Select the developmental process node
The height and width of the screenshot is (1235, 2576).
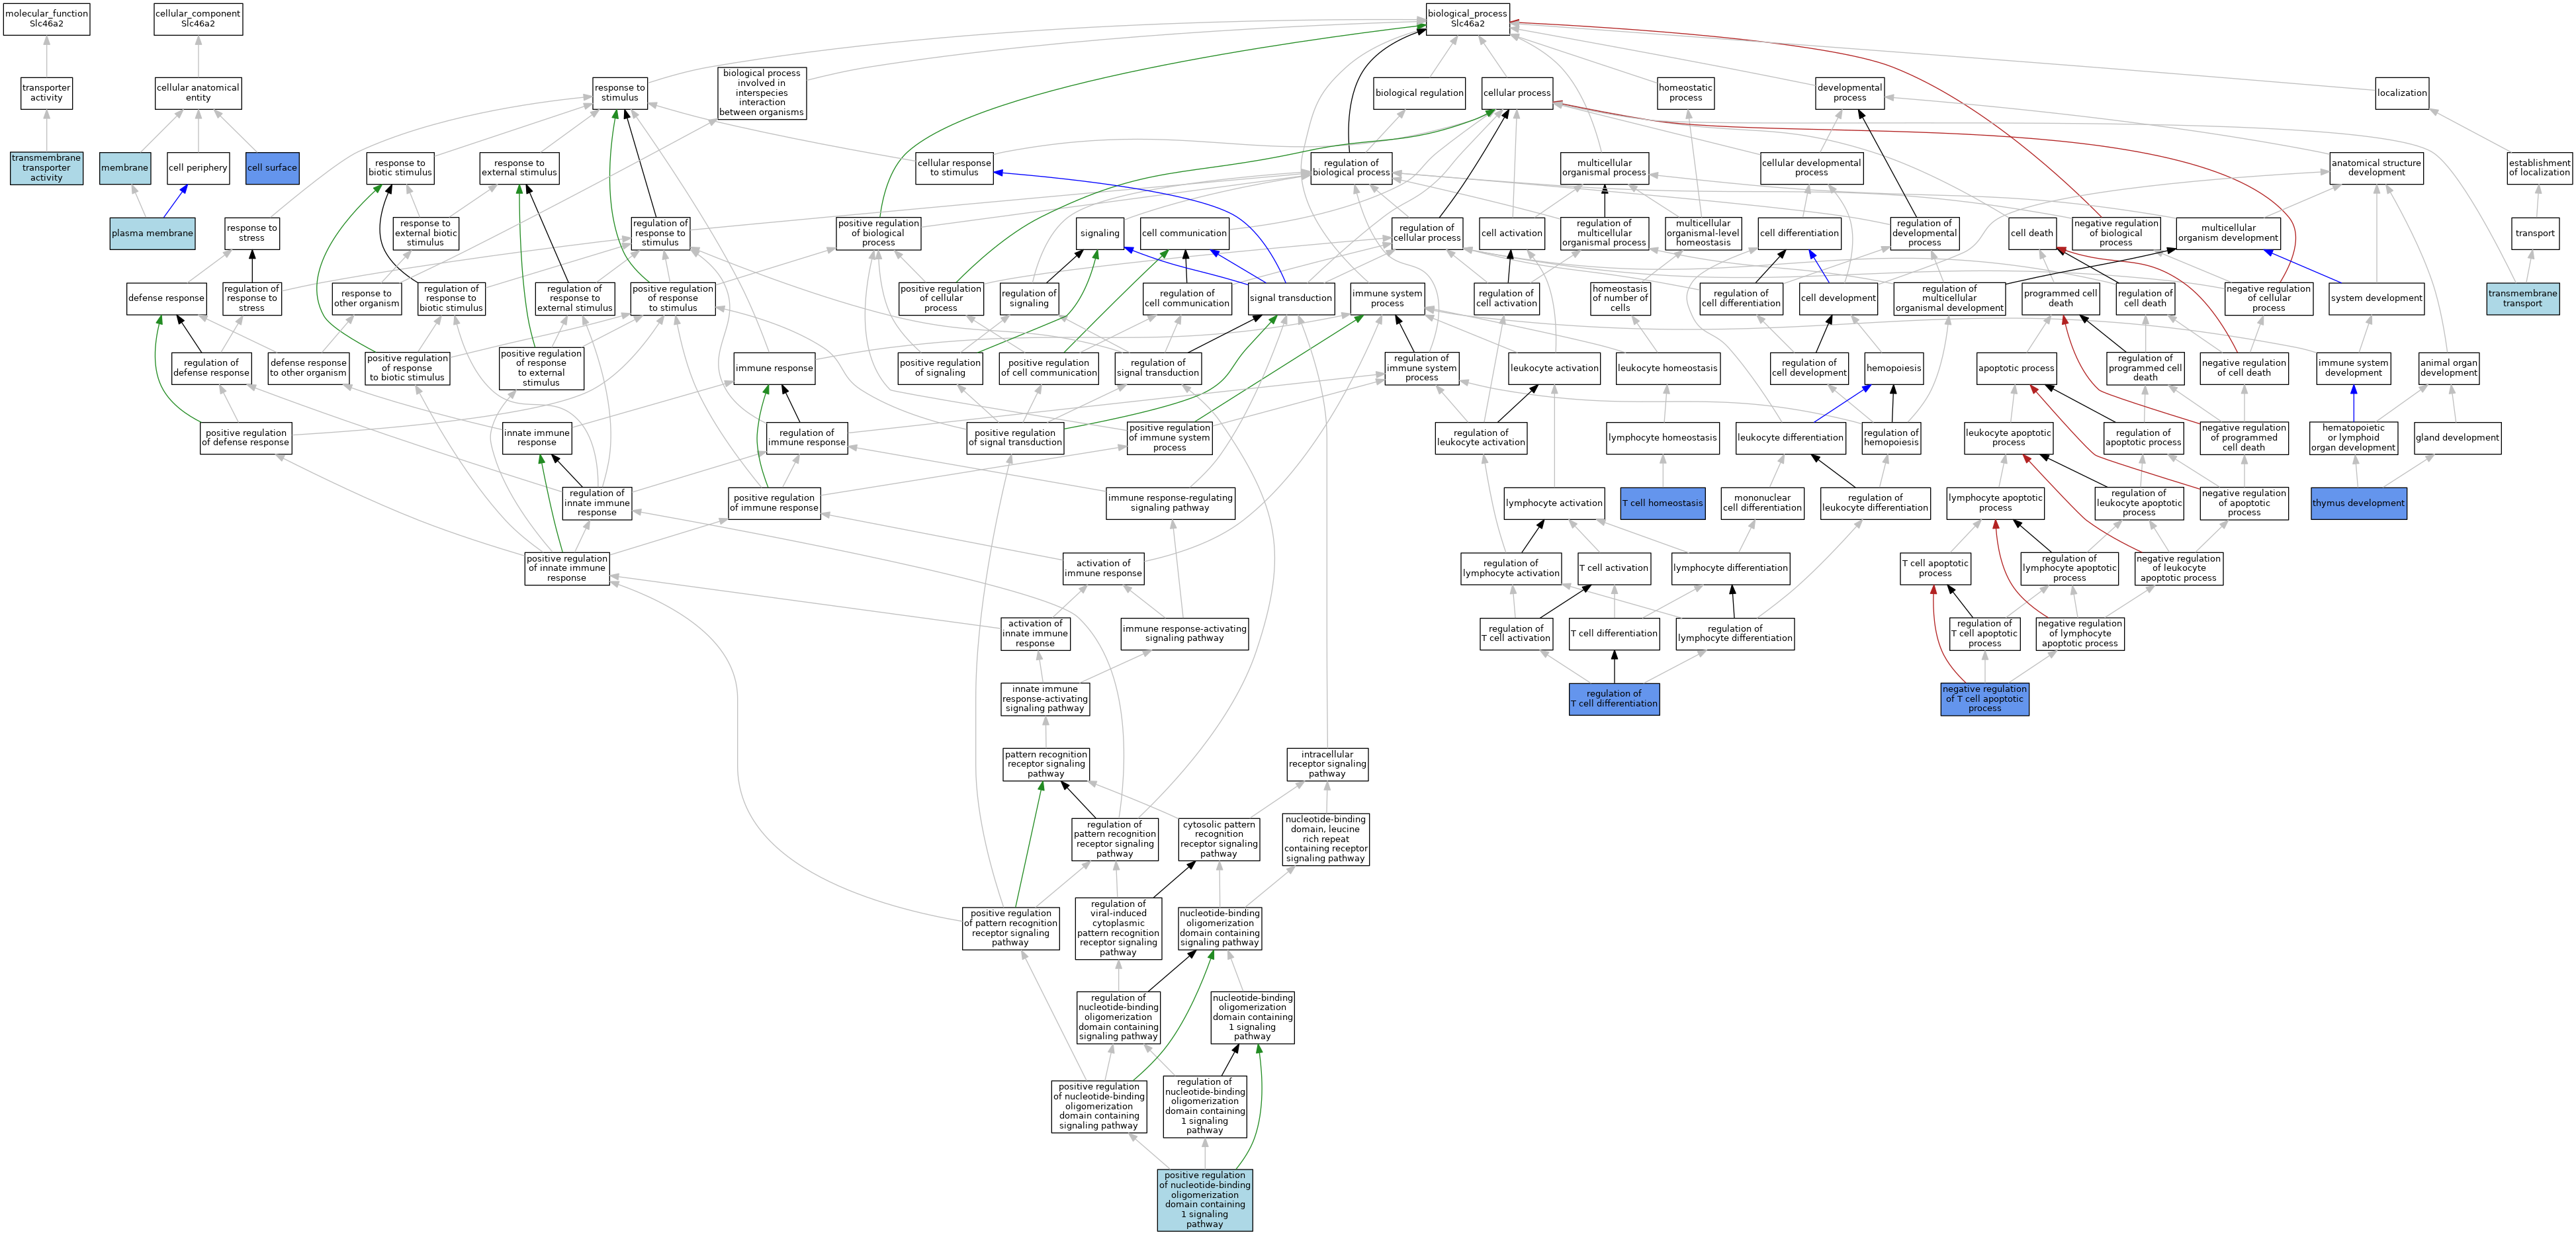point(1850,93)
